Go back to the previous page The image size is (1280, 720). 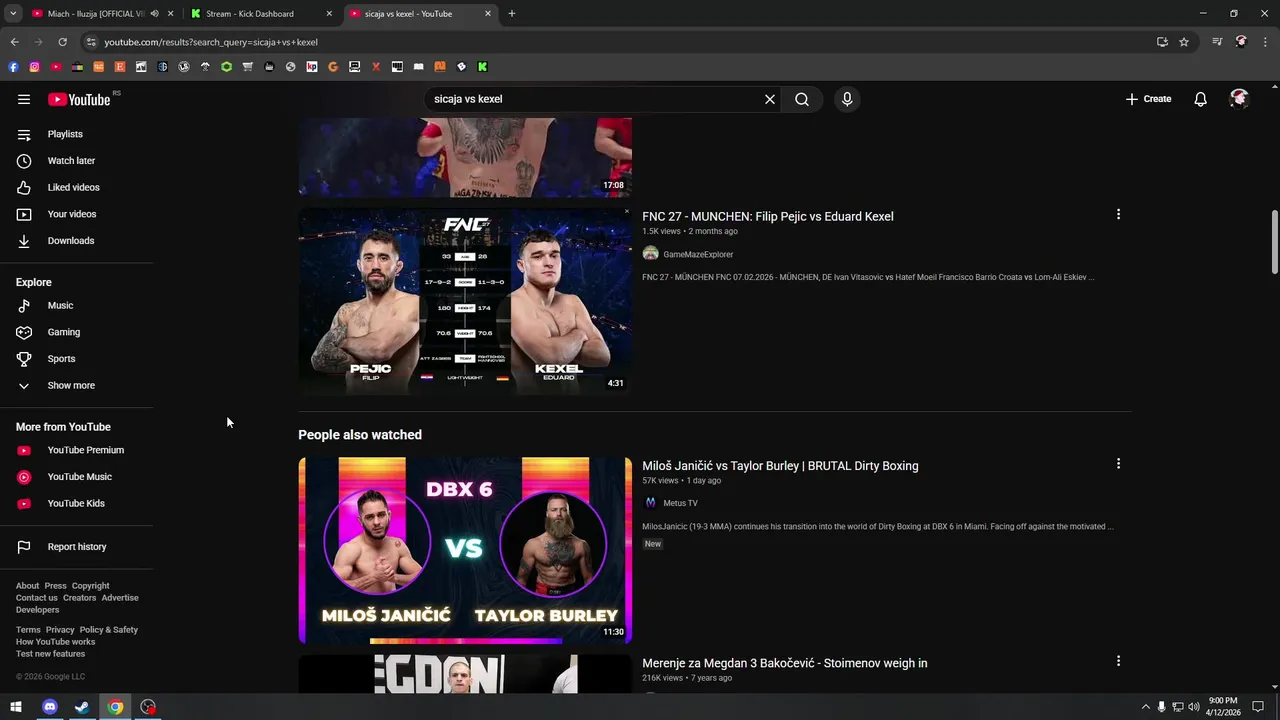pyautogui.click(x=14, y=42)
